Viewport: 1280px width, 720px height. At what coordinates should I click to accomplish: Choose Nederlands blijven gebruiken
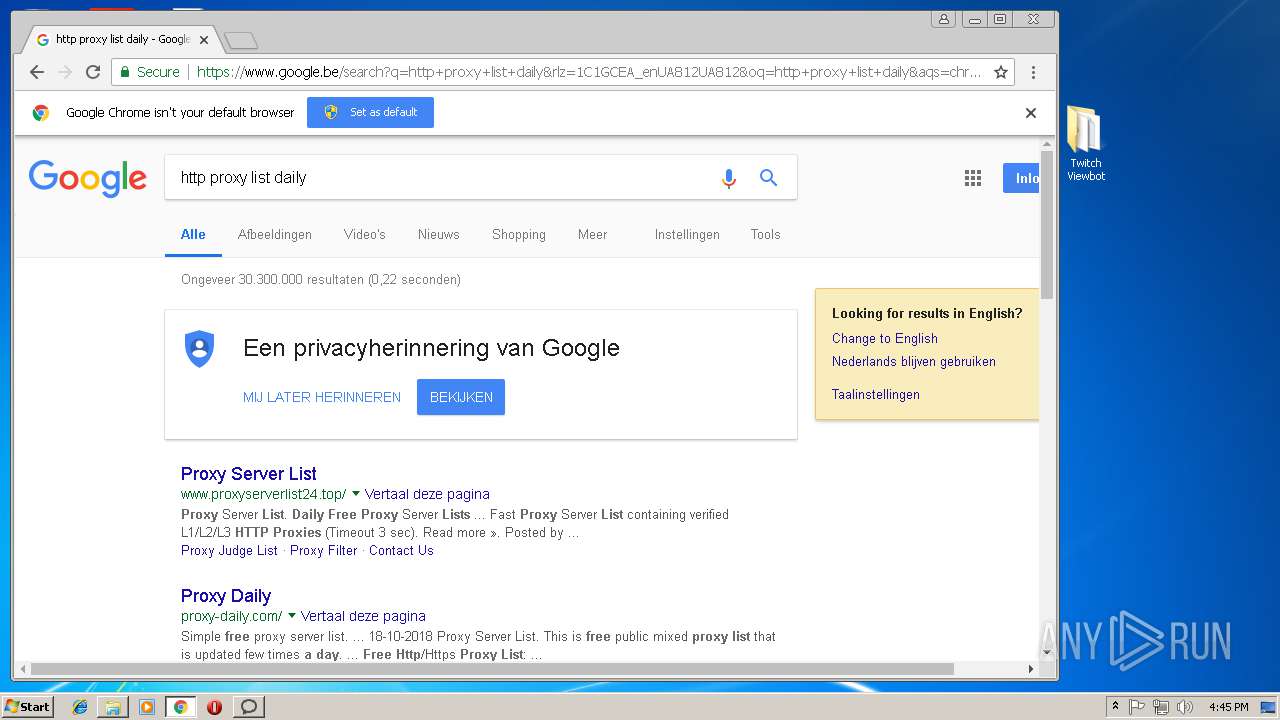(914, 362)
